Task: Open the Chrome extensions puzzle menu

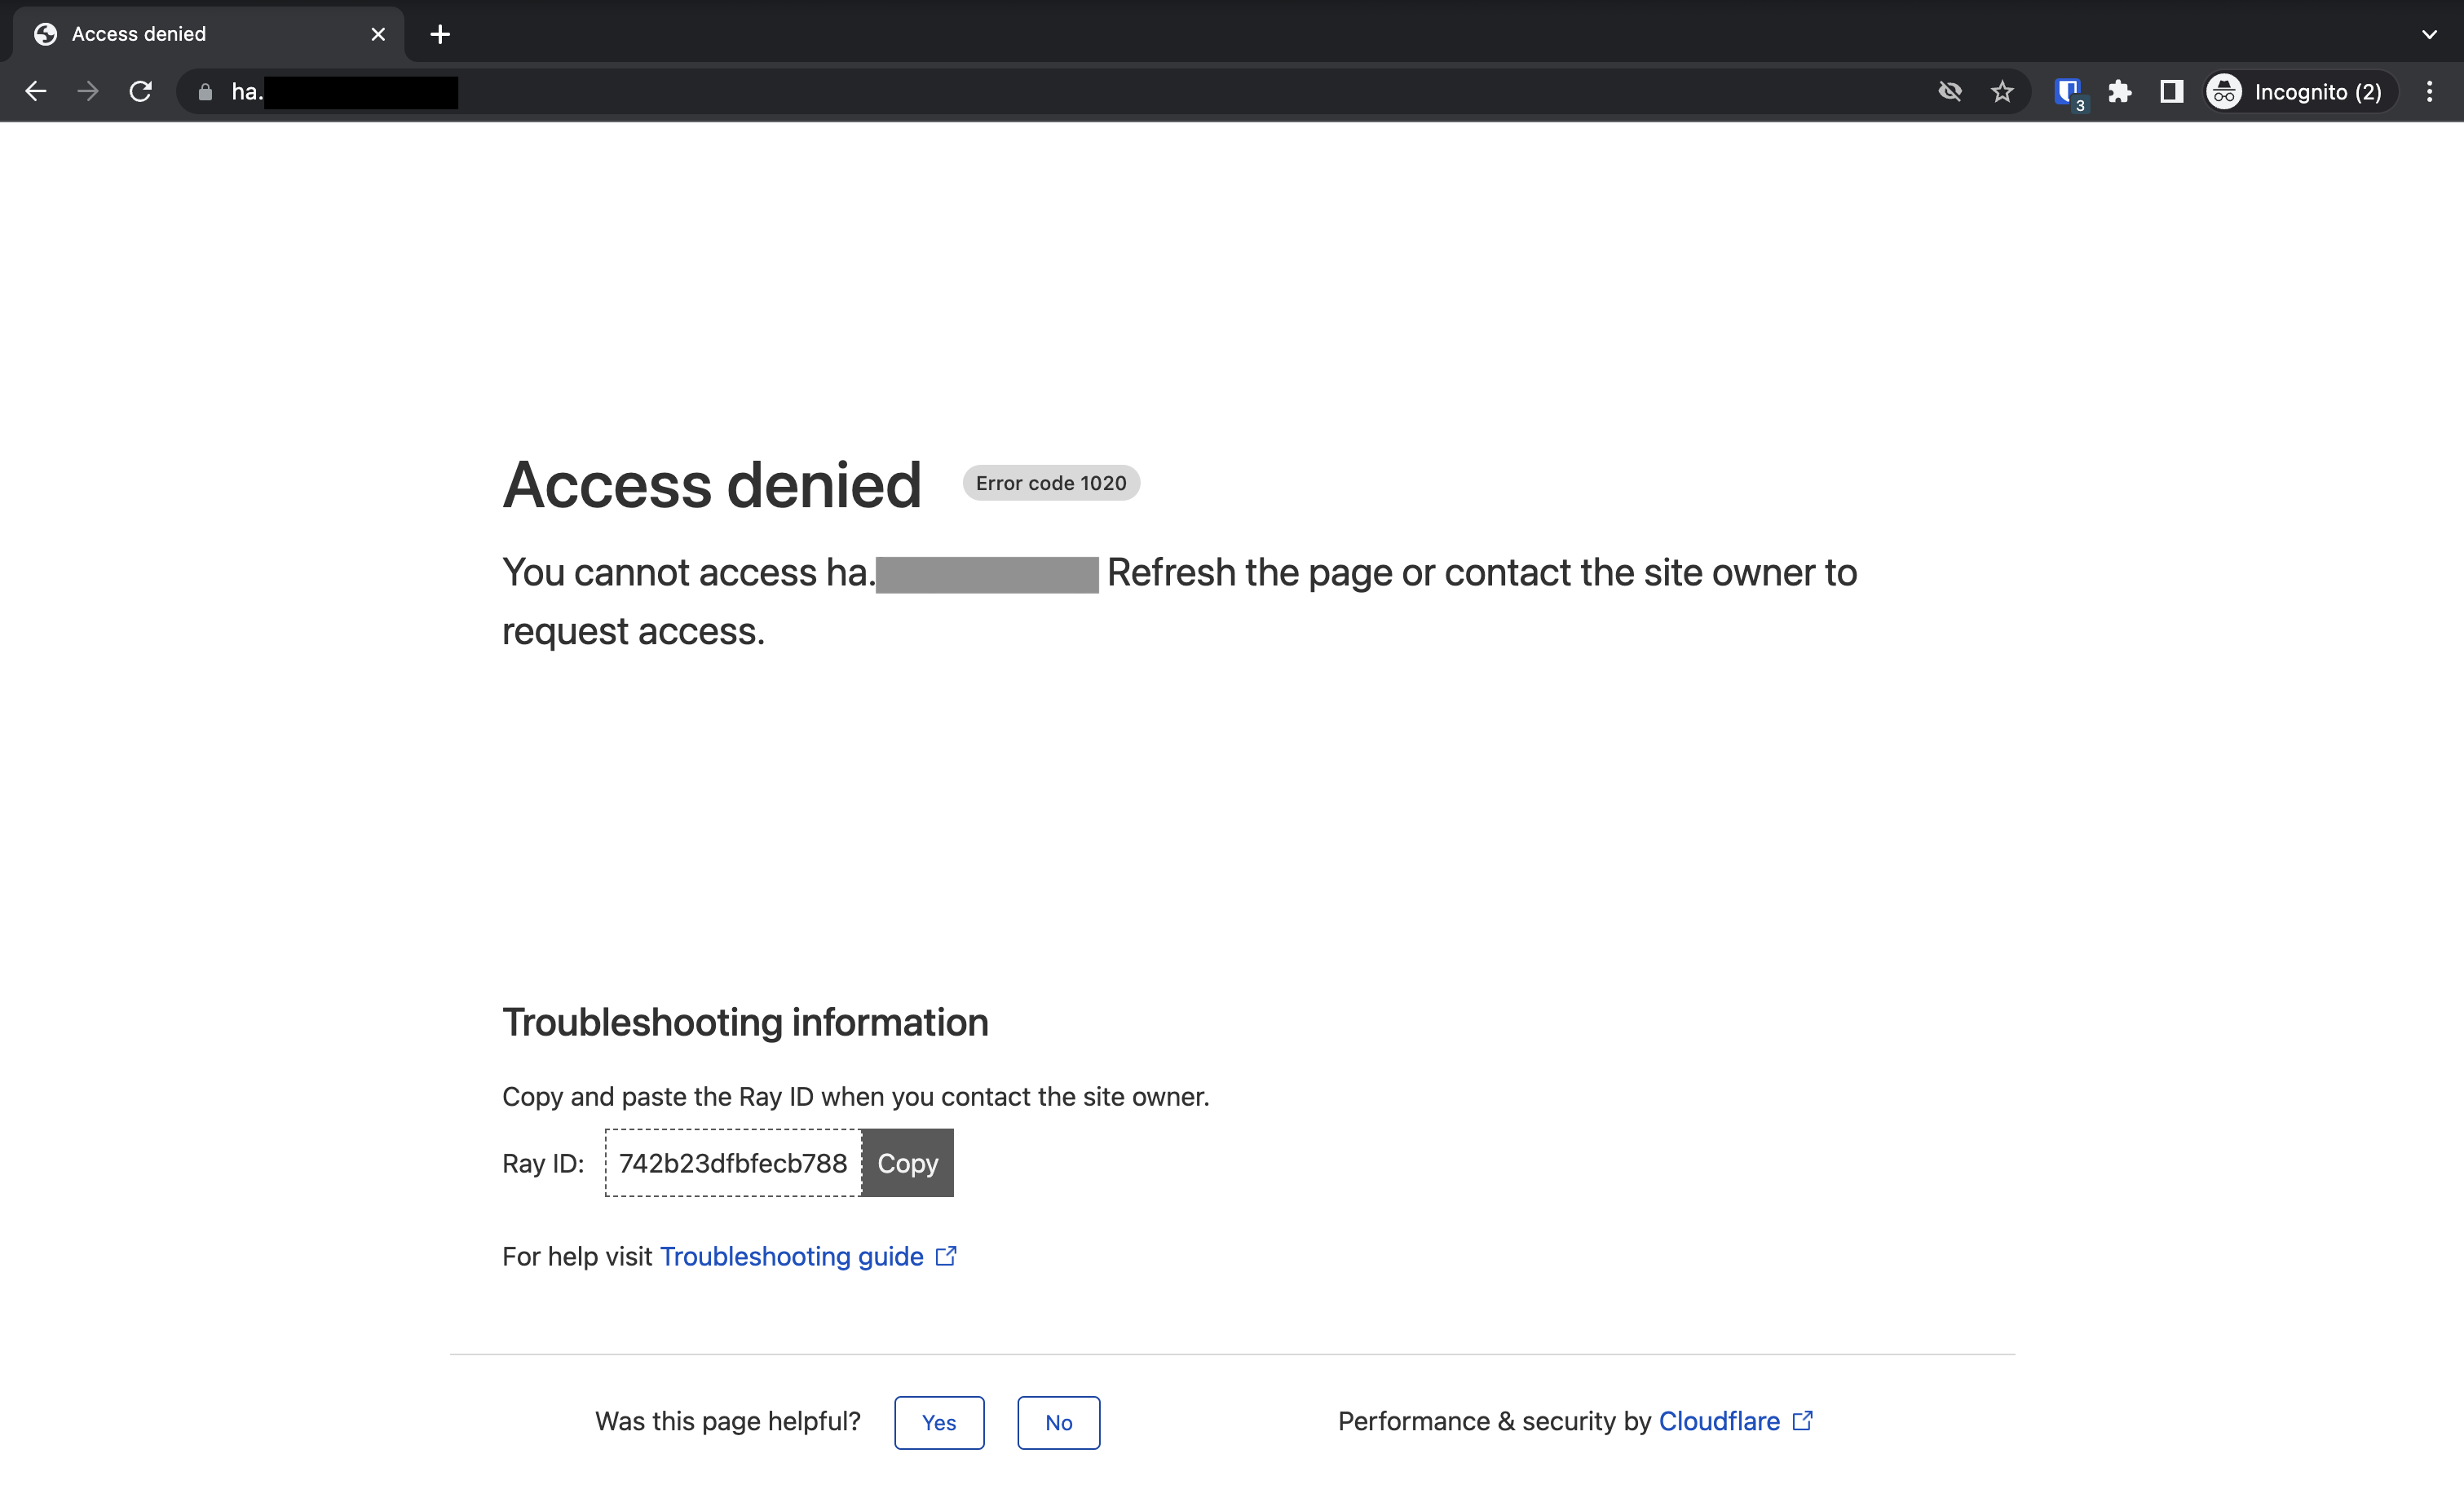Action: (x=2120, y=91)
